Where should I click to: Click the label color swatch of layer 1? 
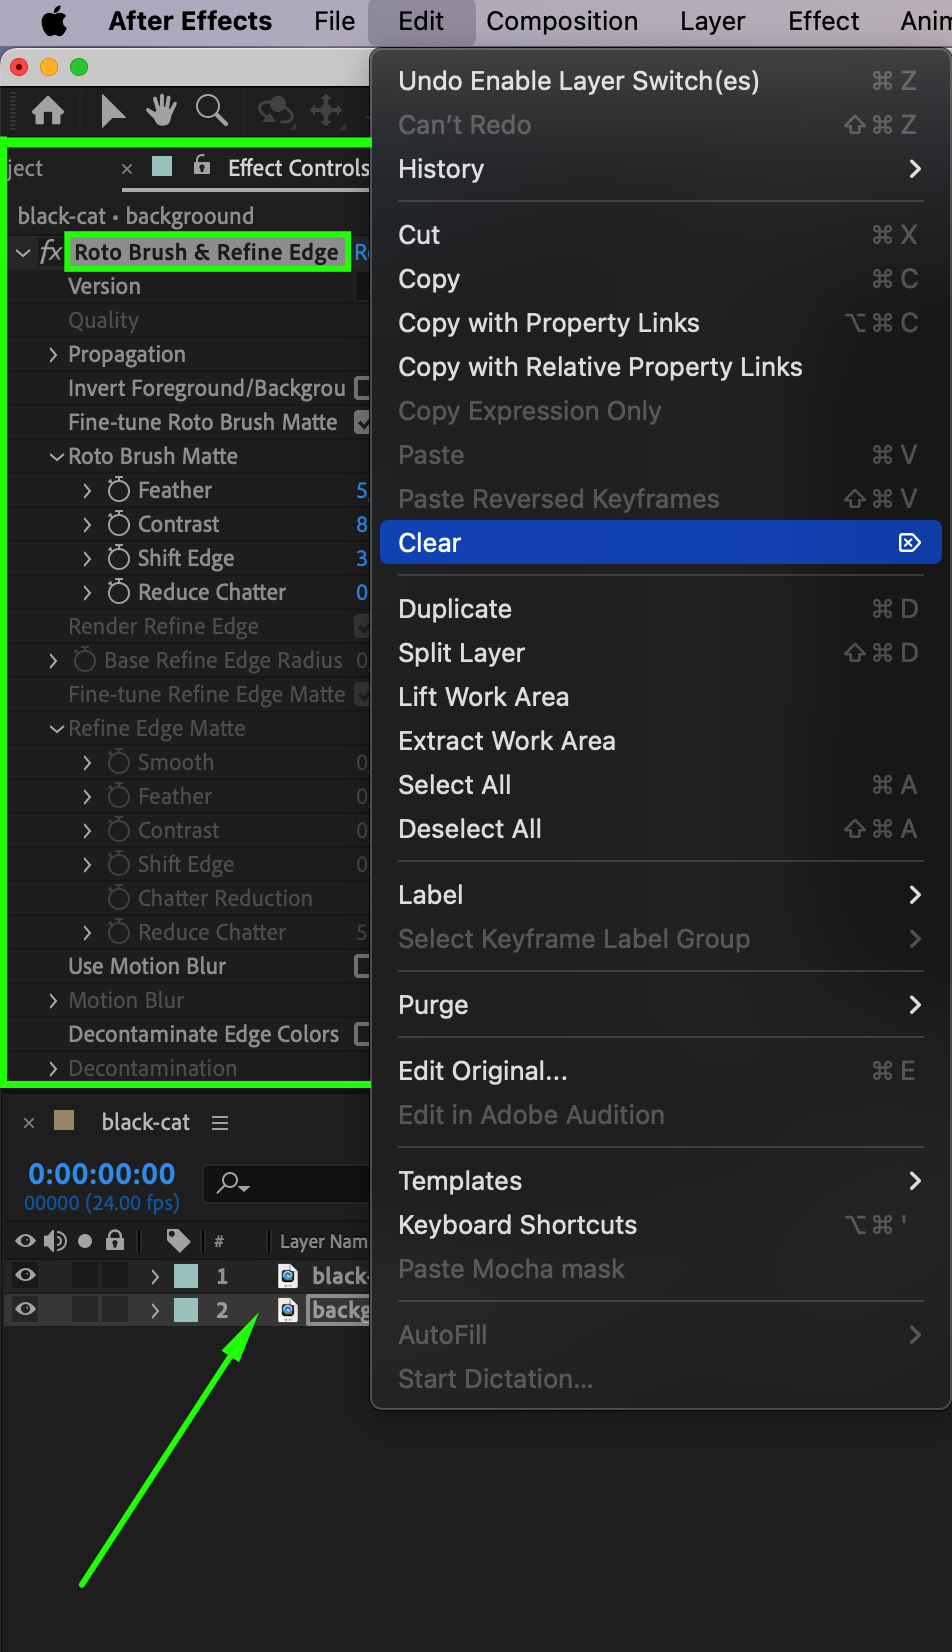186,1276
